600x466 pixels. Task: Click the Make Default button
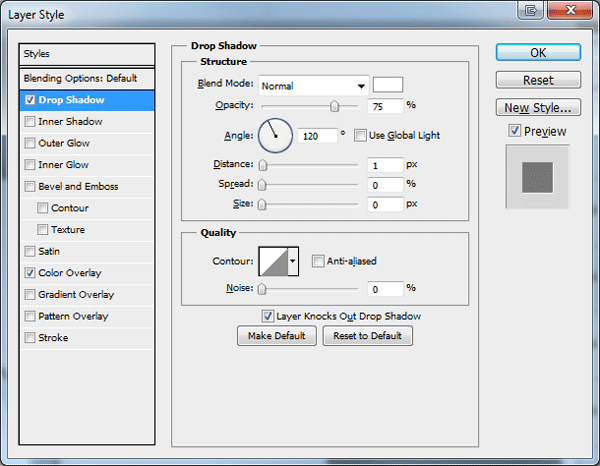click(x=277, y=336)
